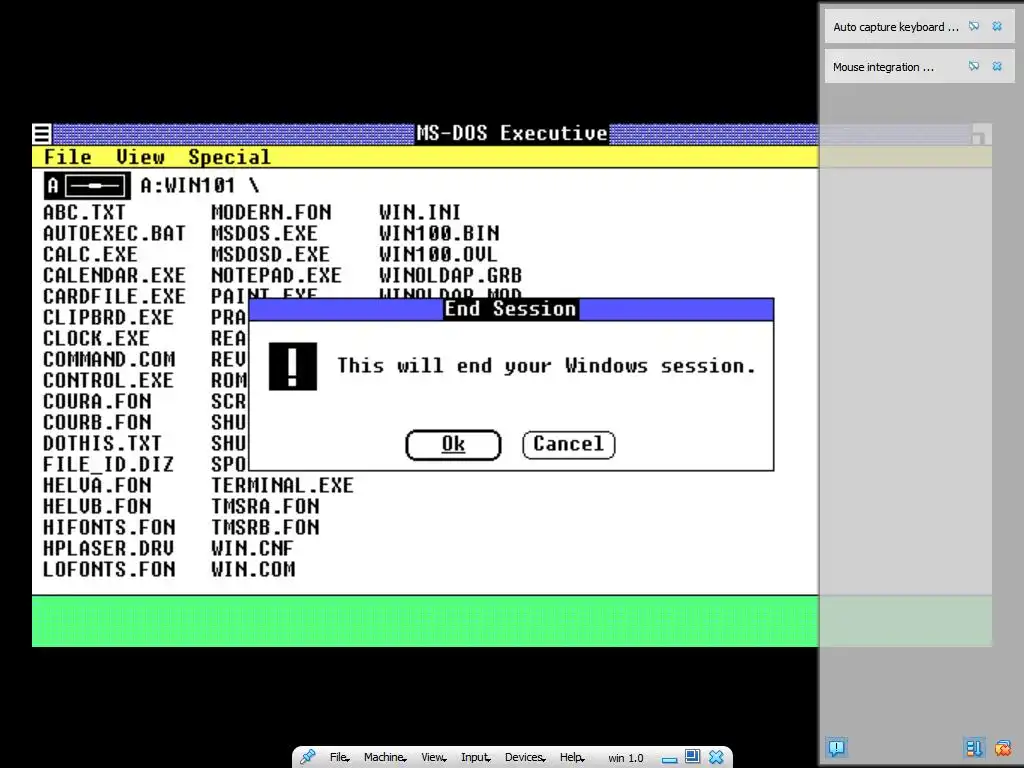Select CARDFILE.EXE in the file list
The height and width of the screenshot is (768, 1024).
[114, 296]
